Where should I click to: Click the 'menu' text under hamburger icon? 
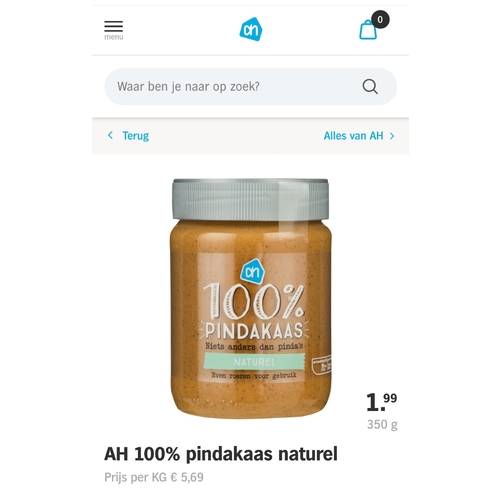click(114, 37)
